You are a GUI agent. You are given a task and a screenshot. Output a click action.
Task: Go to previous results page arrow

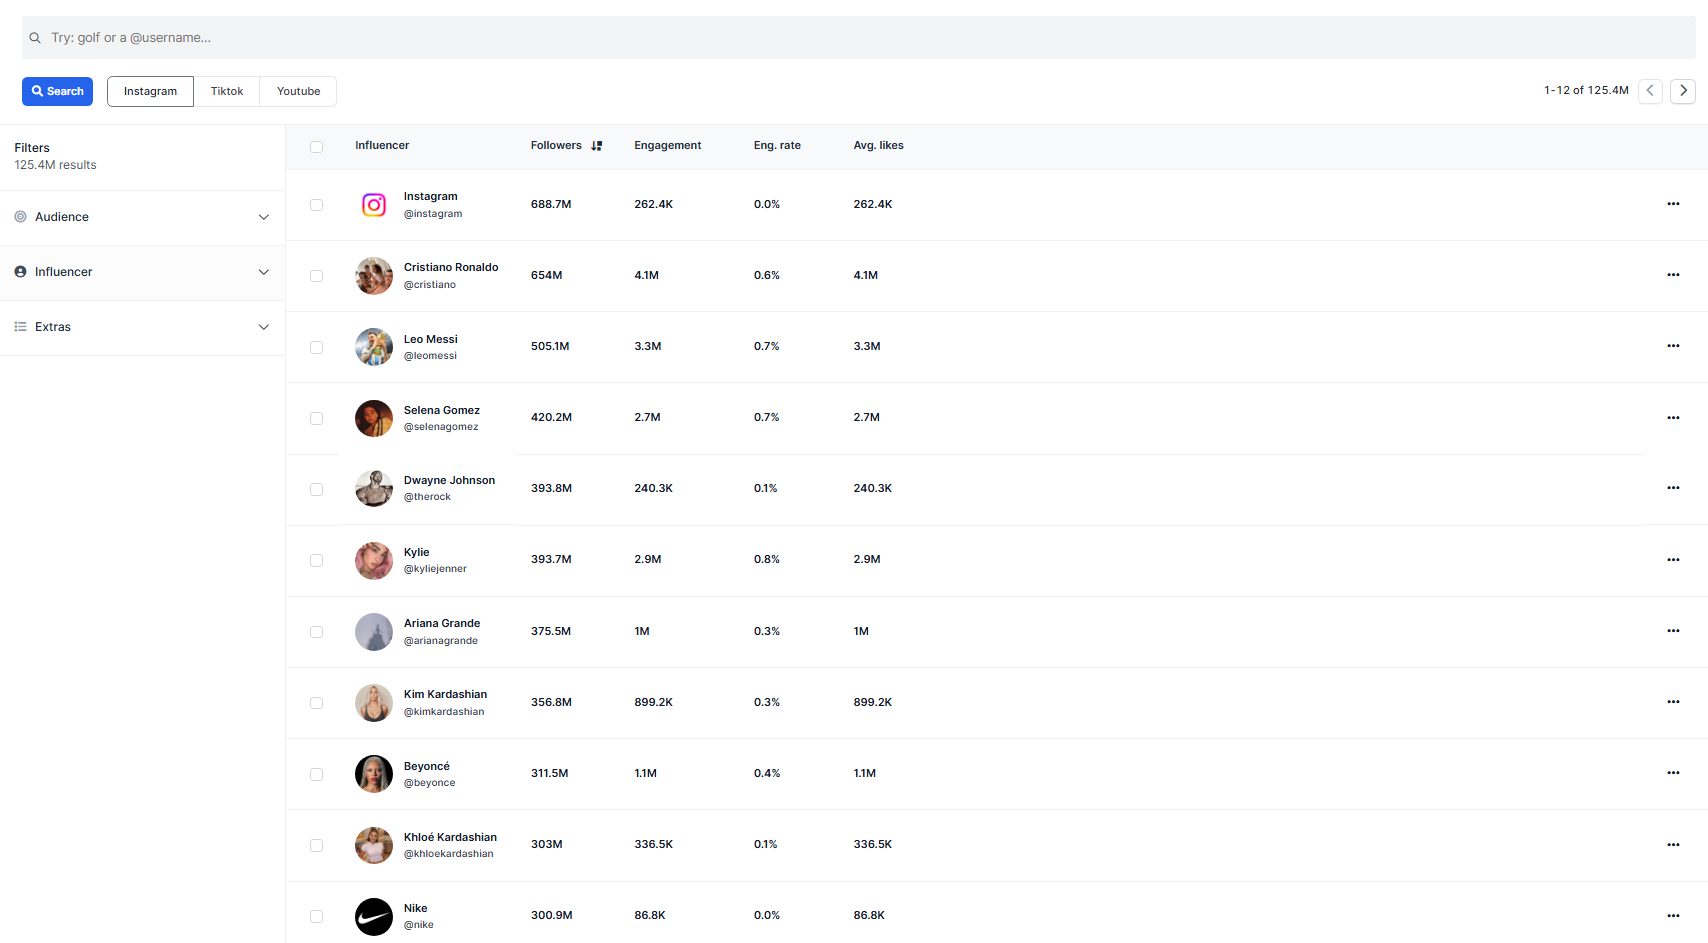click(x=1650, y=91)
